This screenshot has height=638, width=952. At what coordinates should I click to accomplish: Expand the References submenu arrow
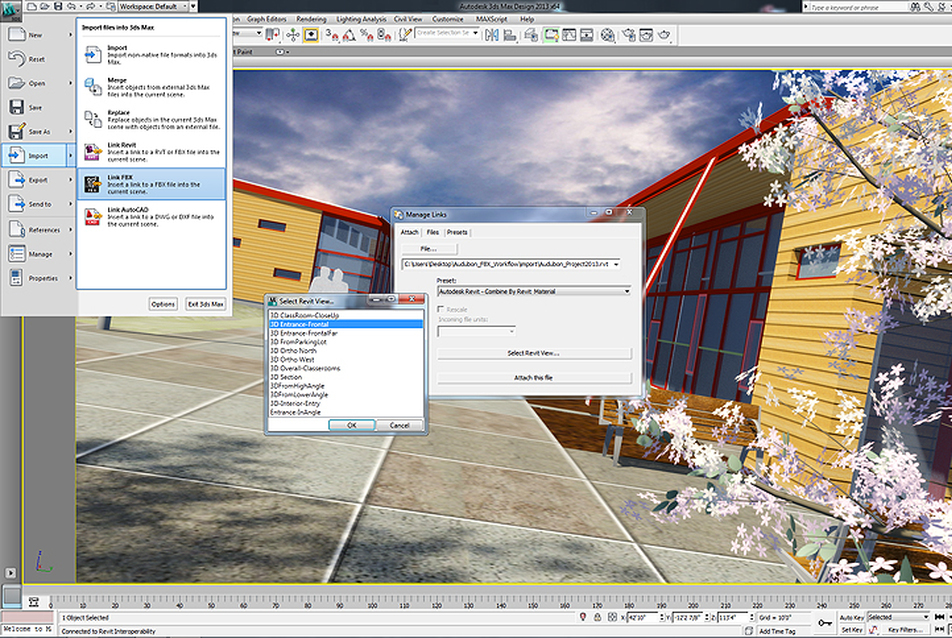point(70,229)
